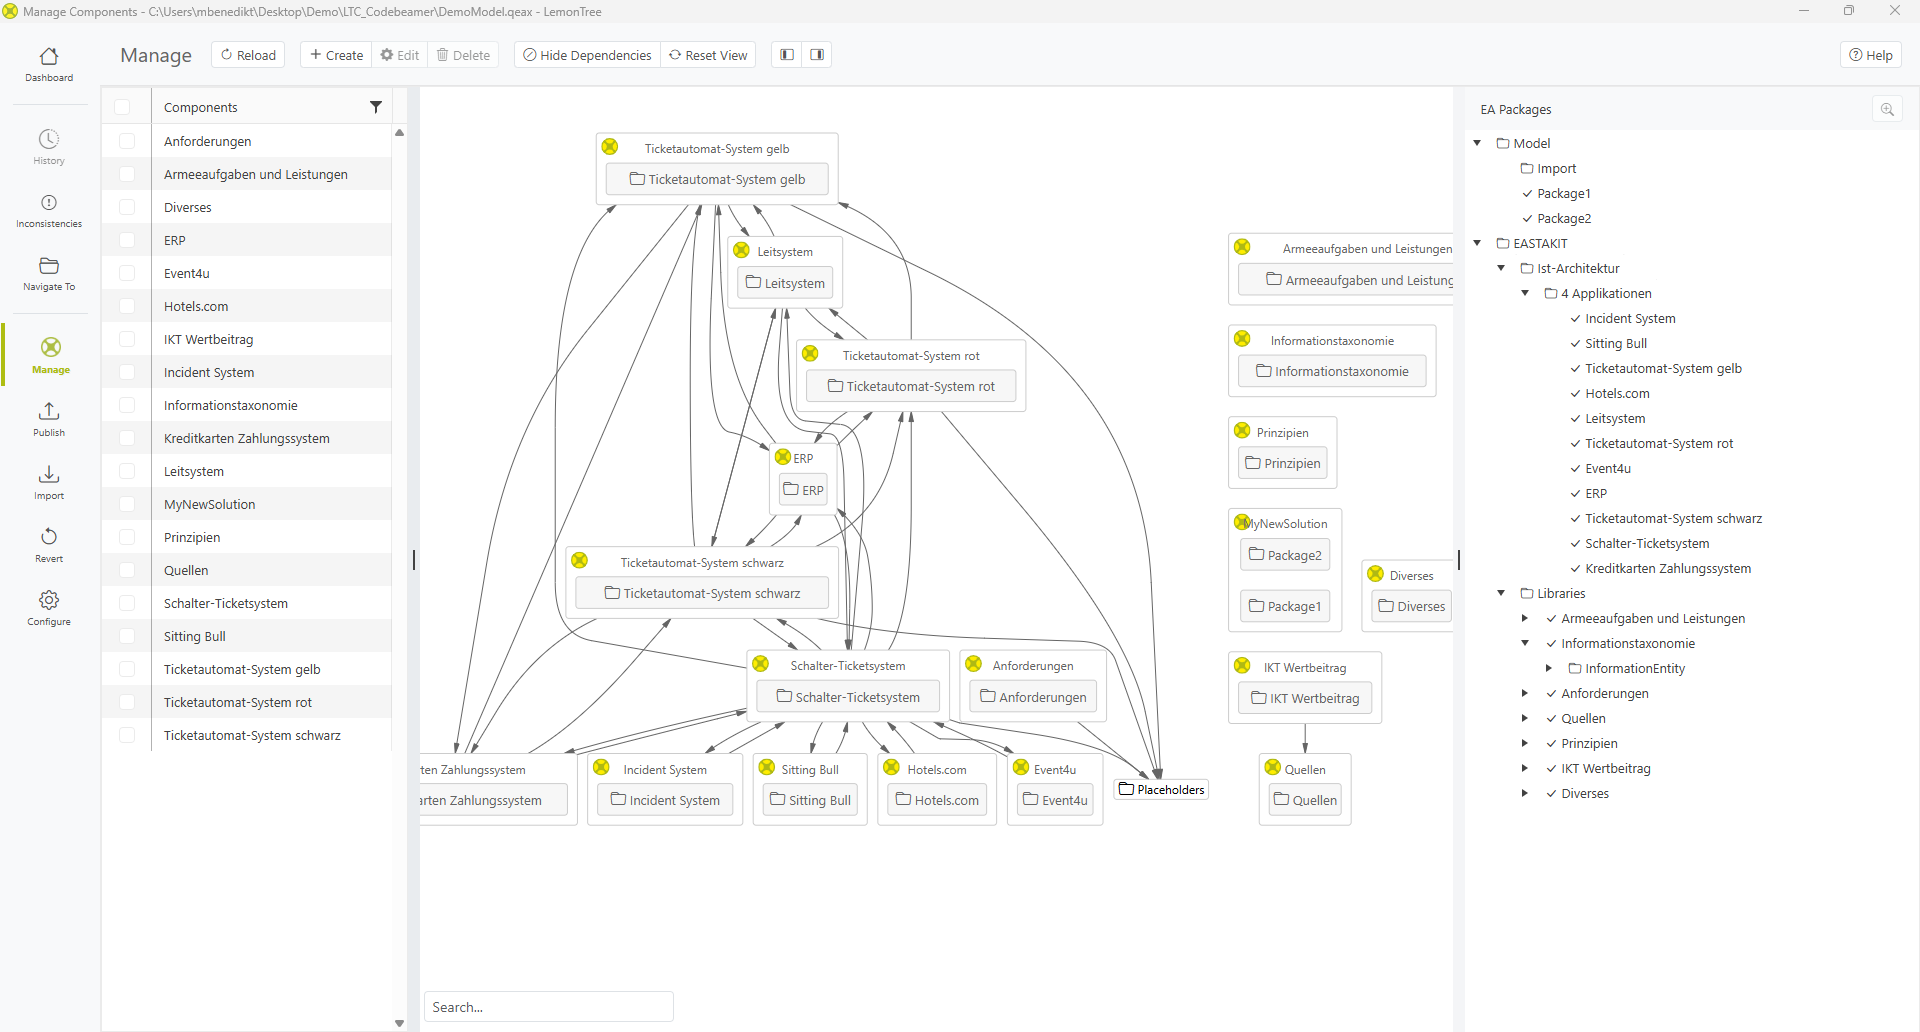Open the Dashboard from the sidebar

click(x=49, y=64)
